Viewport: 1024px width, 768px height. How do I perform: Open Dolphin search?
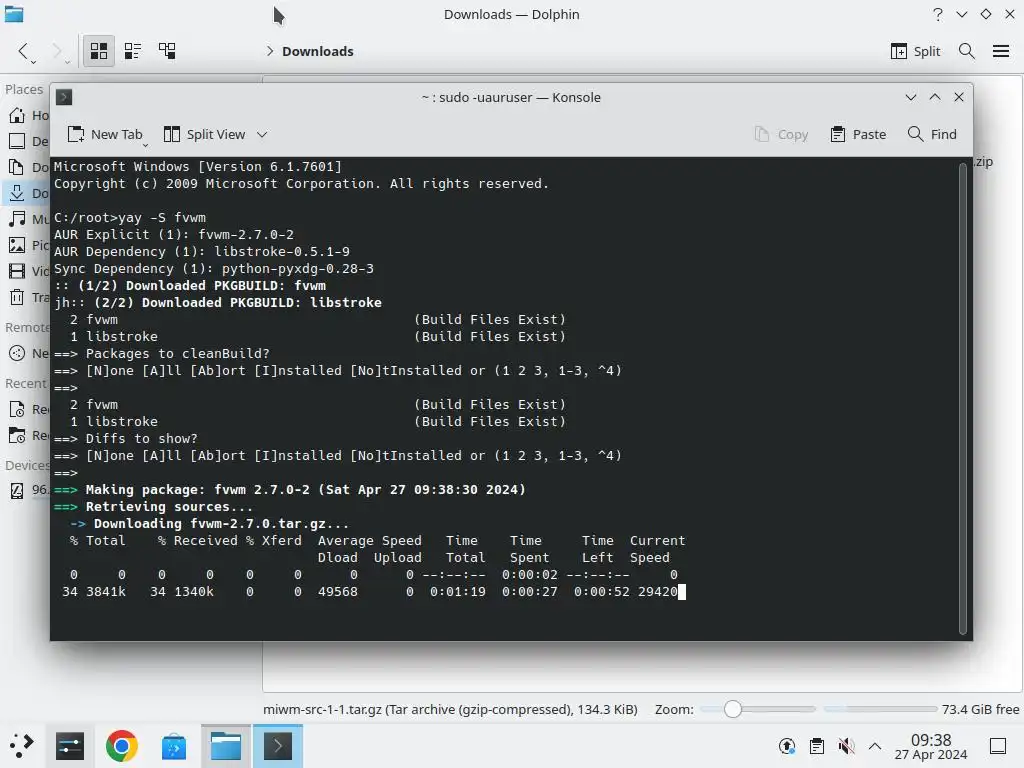point(967,51)
